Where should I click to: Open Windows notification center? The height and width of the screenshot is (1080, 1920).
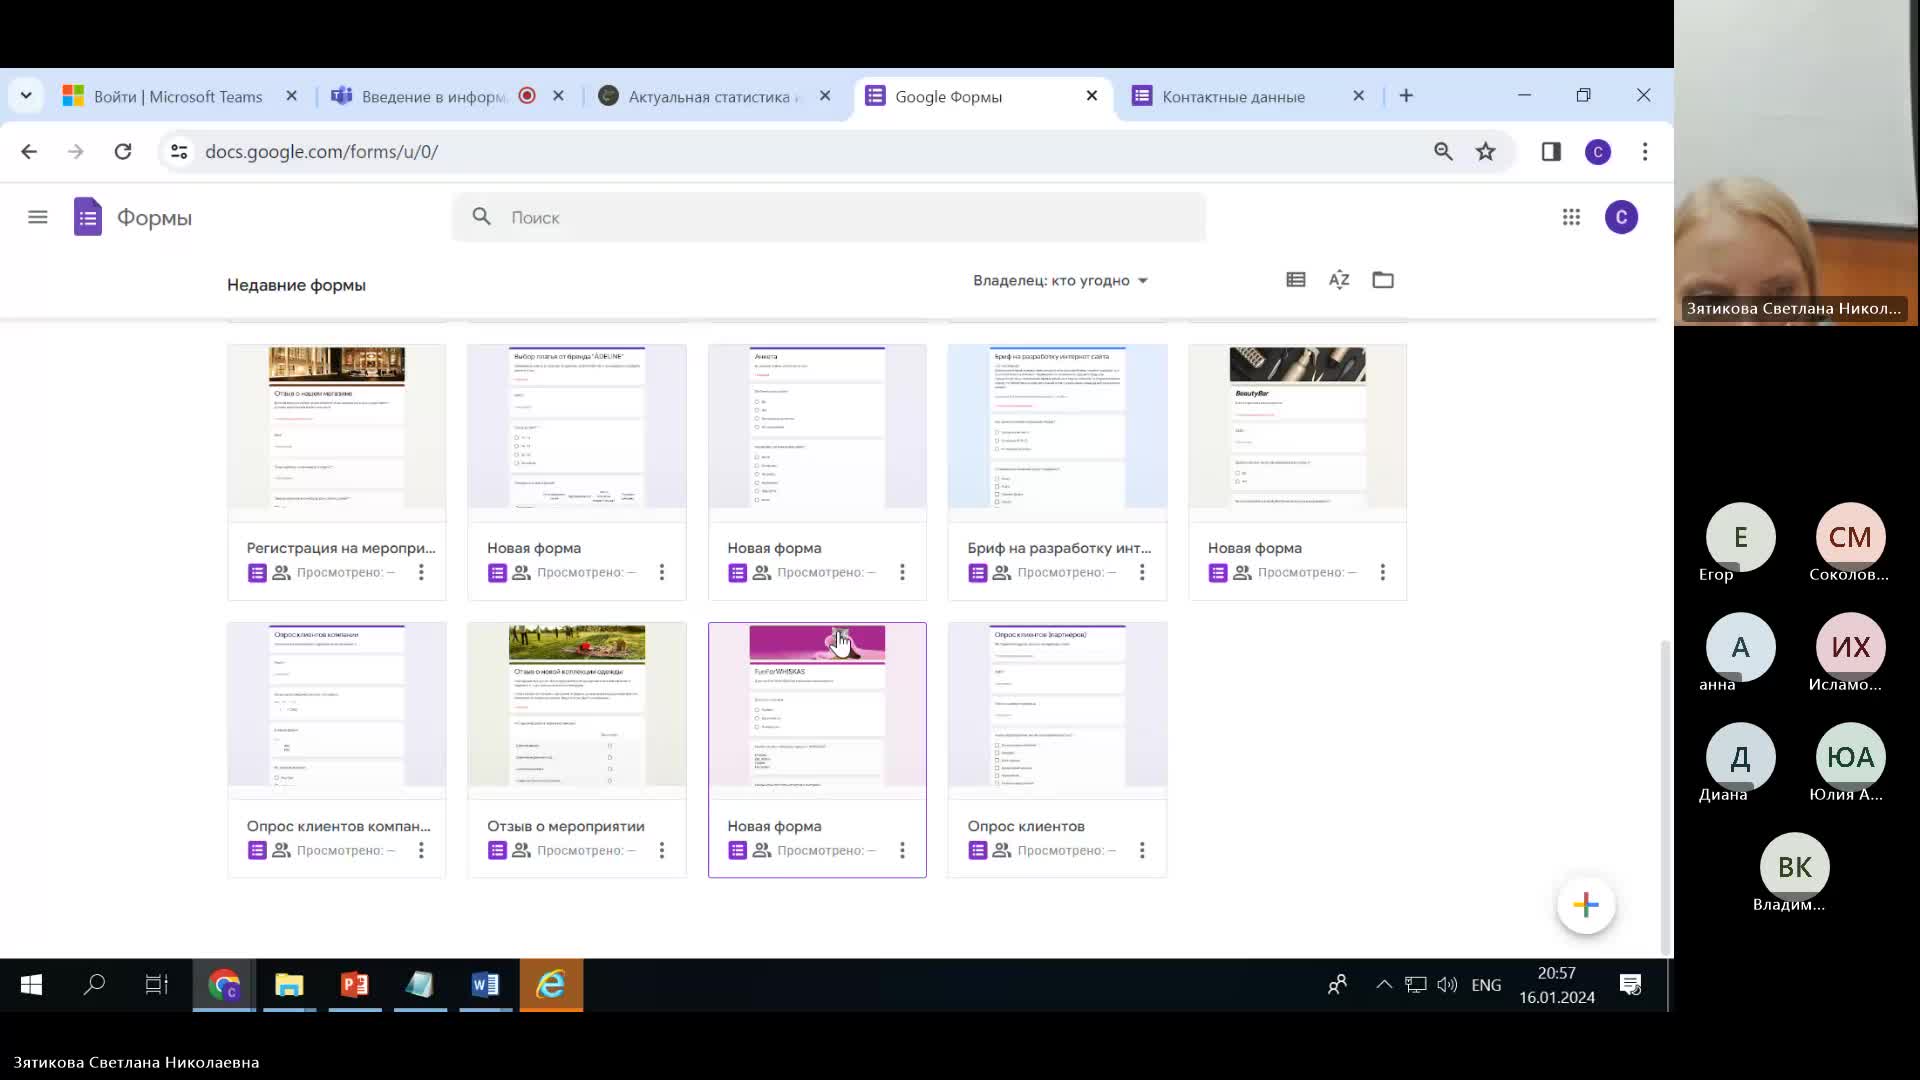click(x=1631, y=985)
